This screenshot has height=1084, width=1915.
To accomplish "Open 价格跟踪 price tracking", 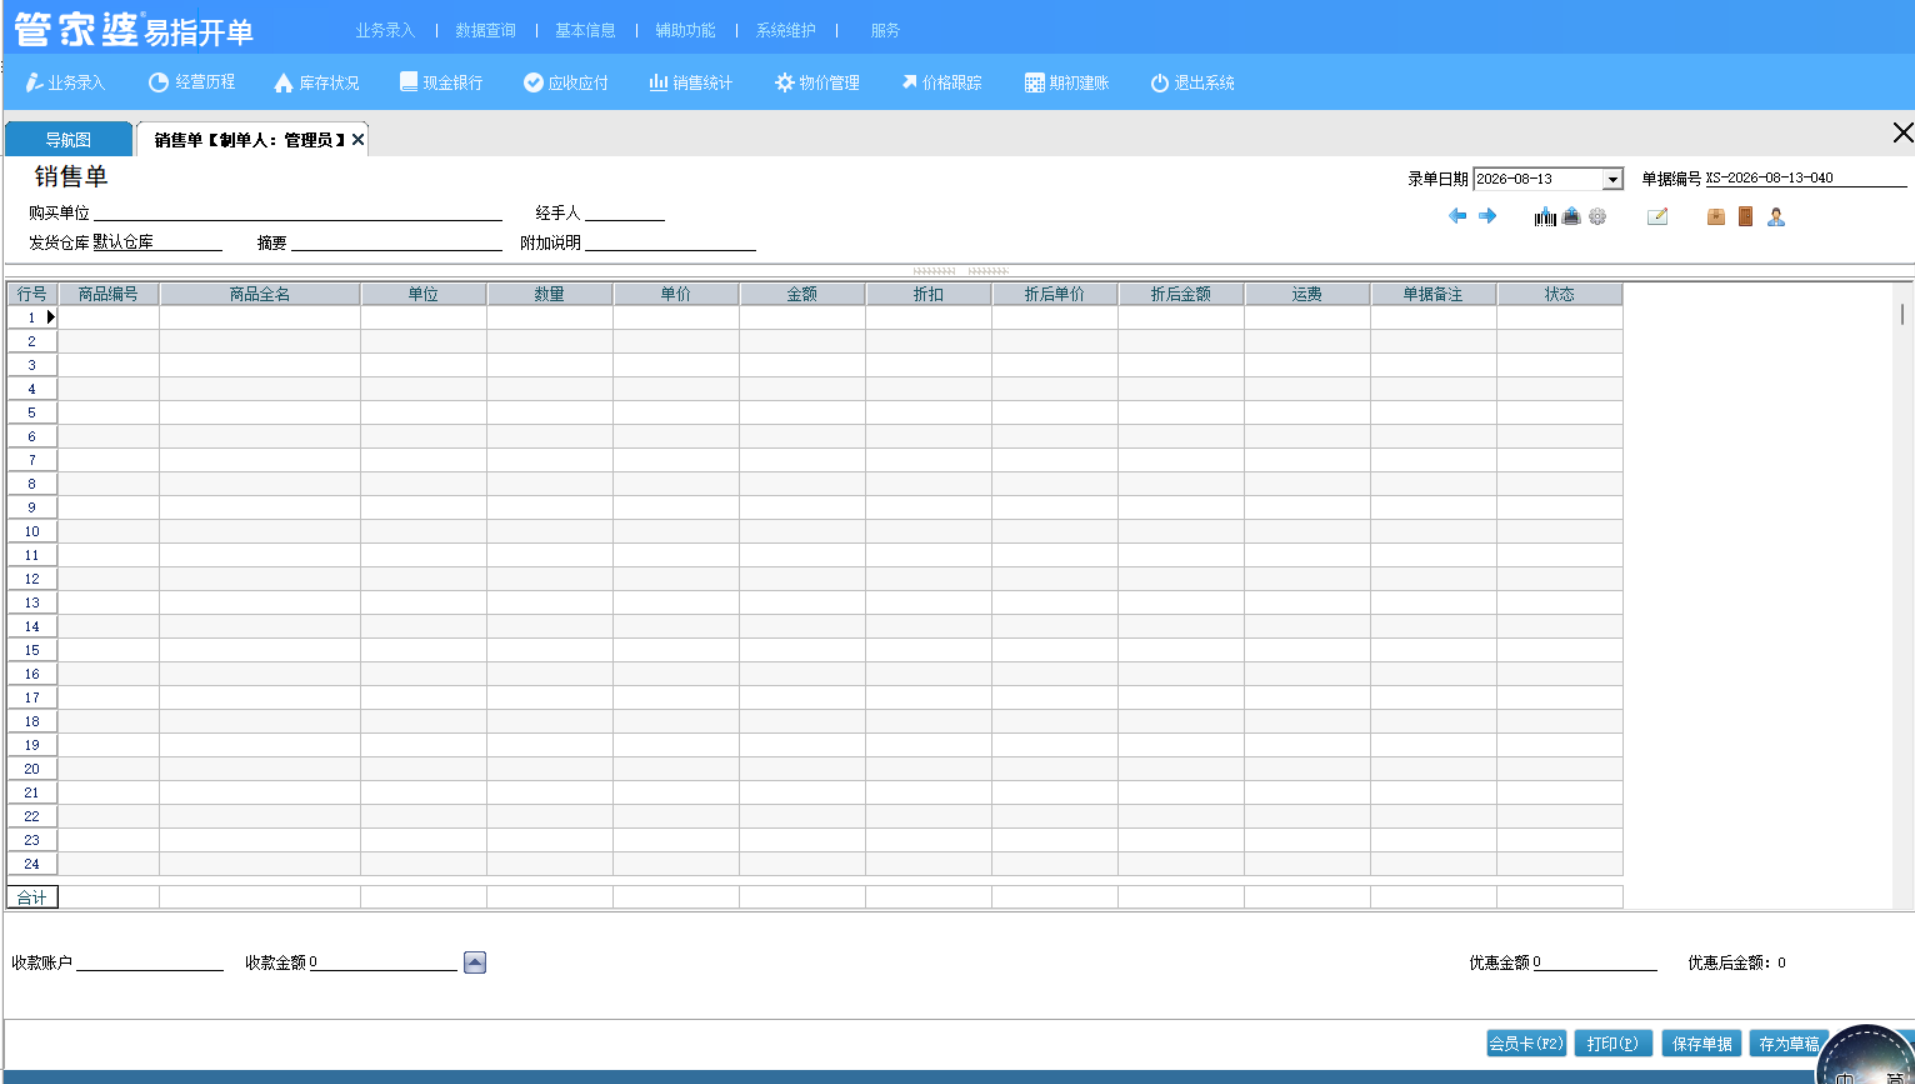I will (941, 83).
